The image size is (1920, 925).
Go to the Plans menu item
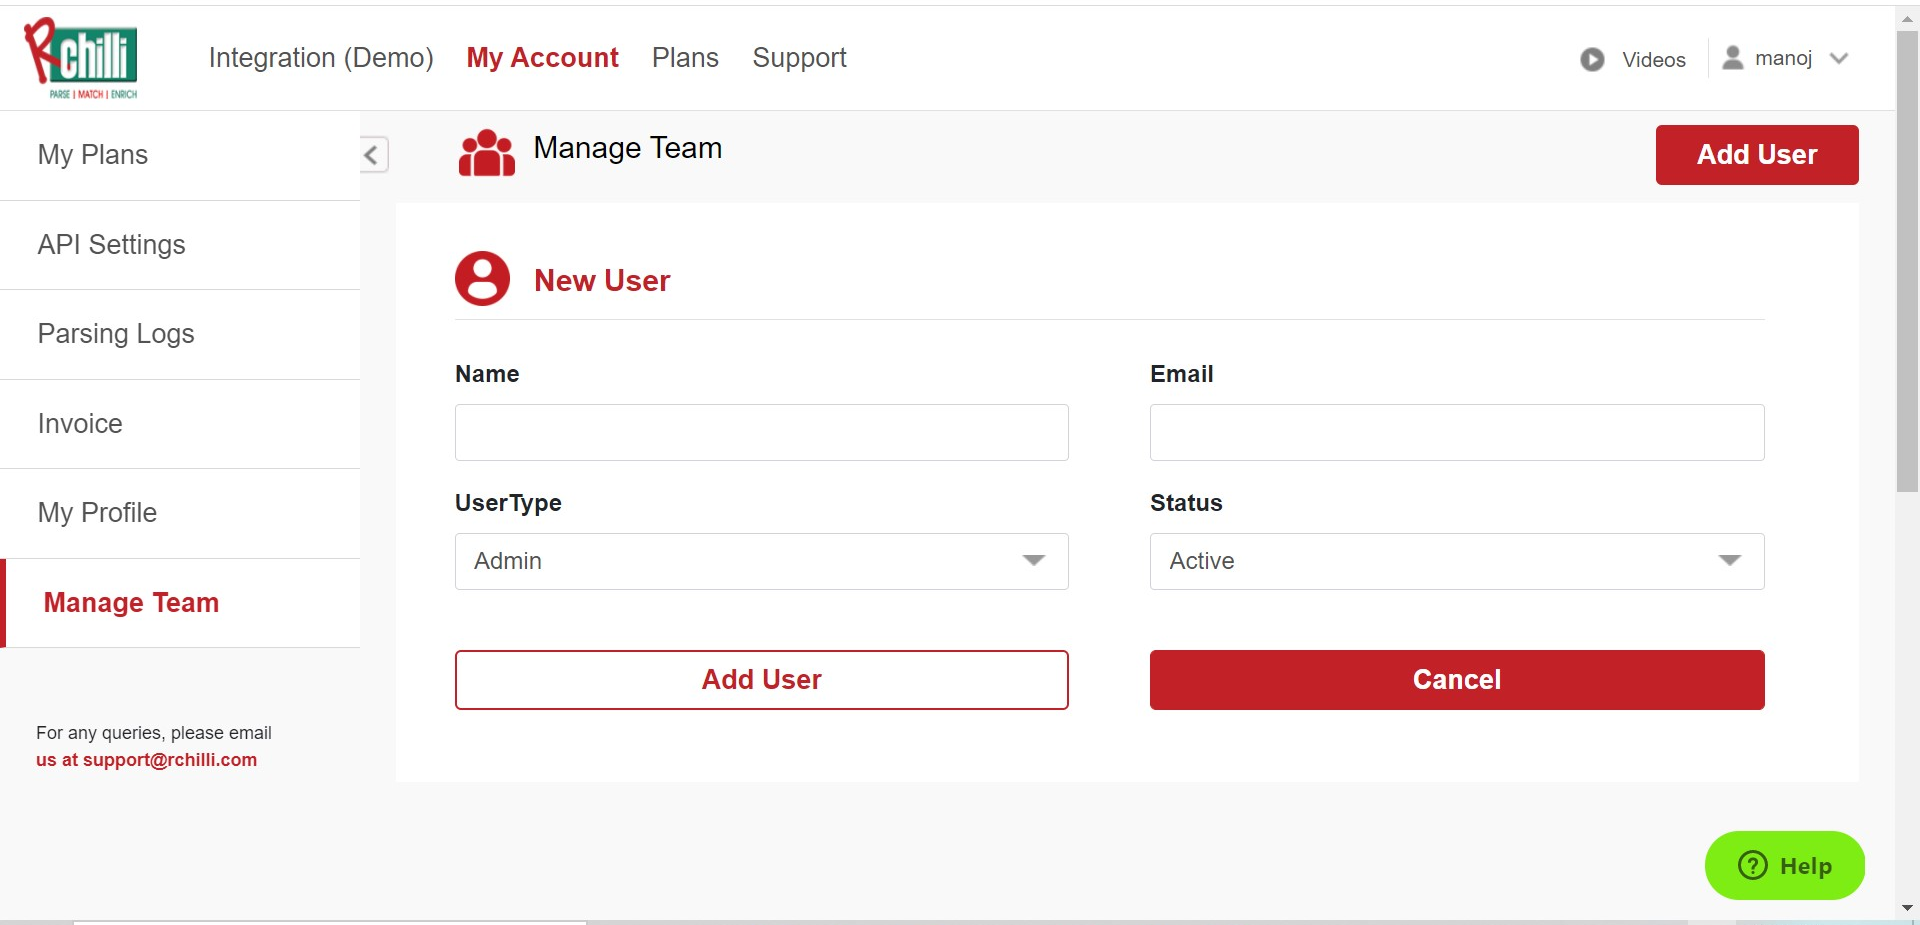685,58
